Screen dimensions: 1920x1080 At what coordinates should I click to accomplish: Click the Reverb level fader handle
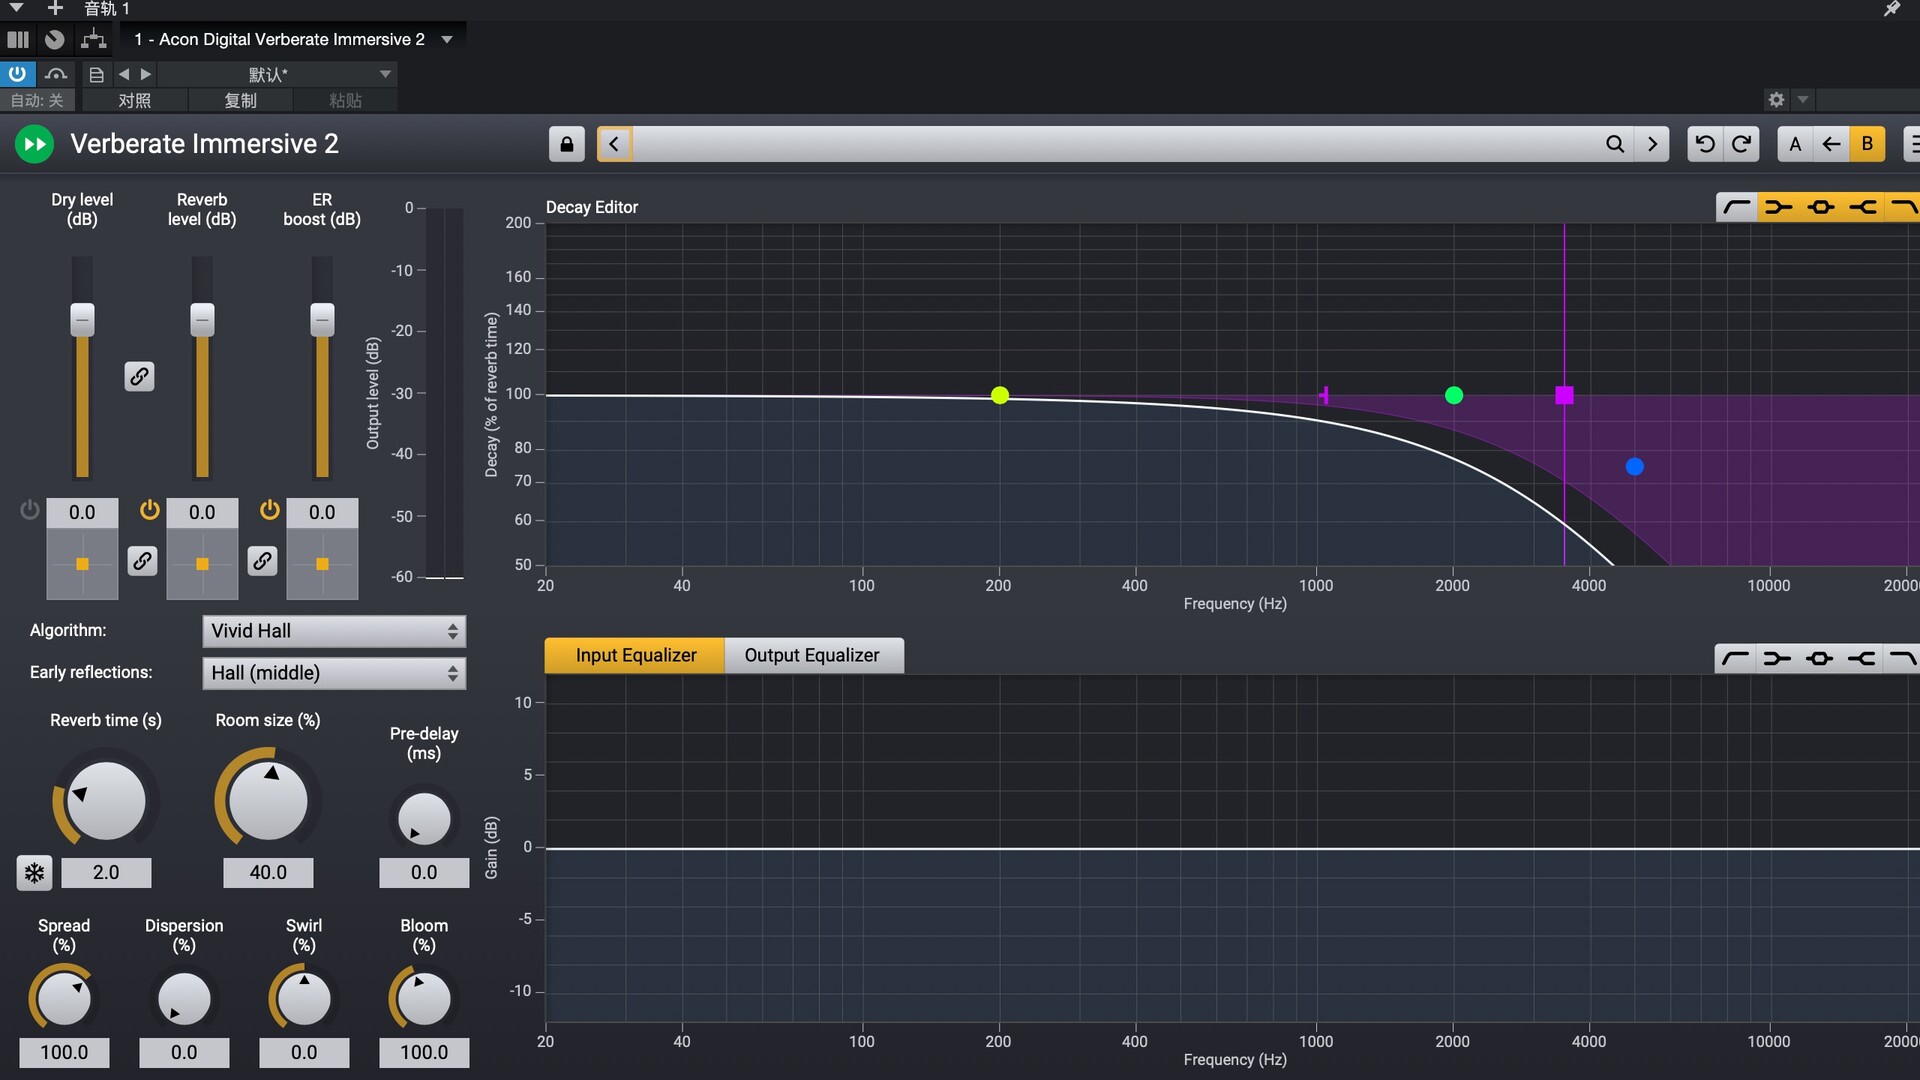click(x=202, y=320)
